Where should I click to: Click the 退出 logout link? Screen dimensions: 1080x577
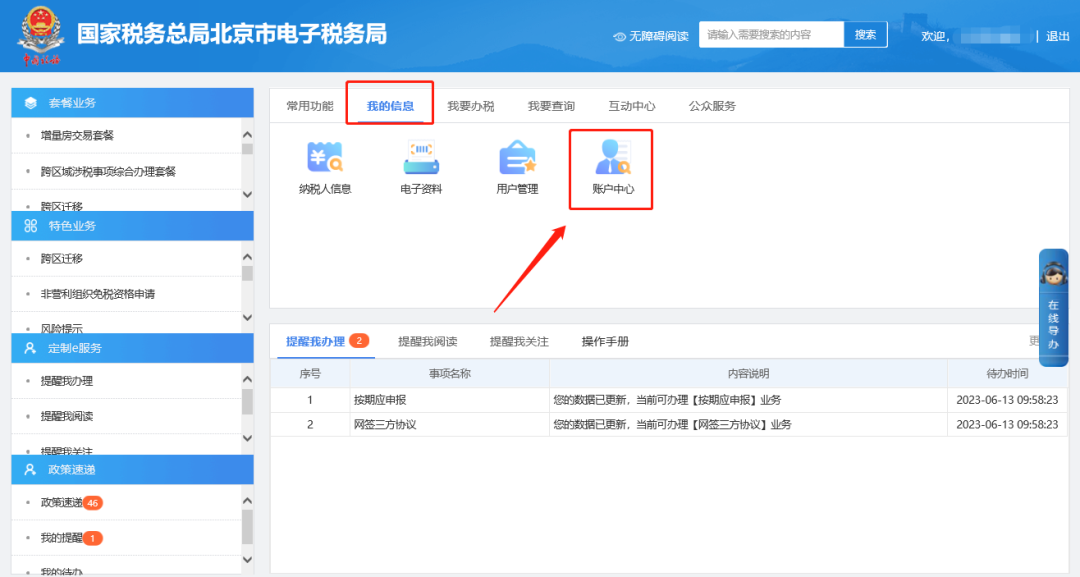(1057, 36)
